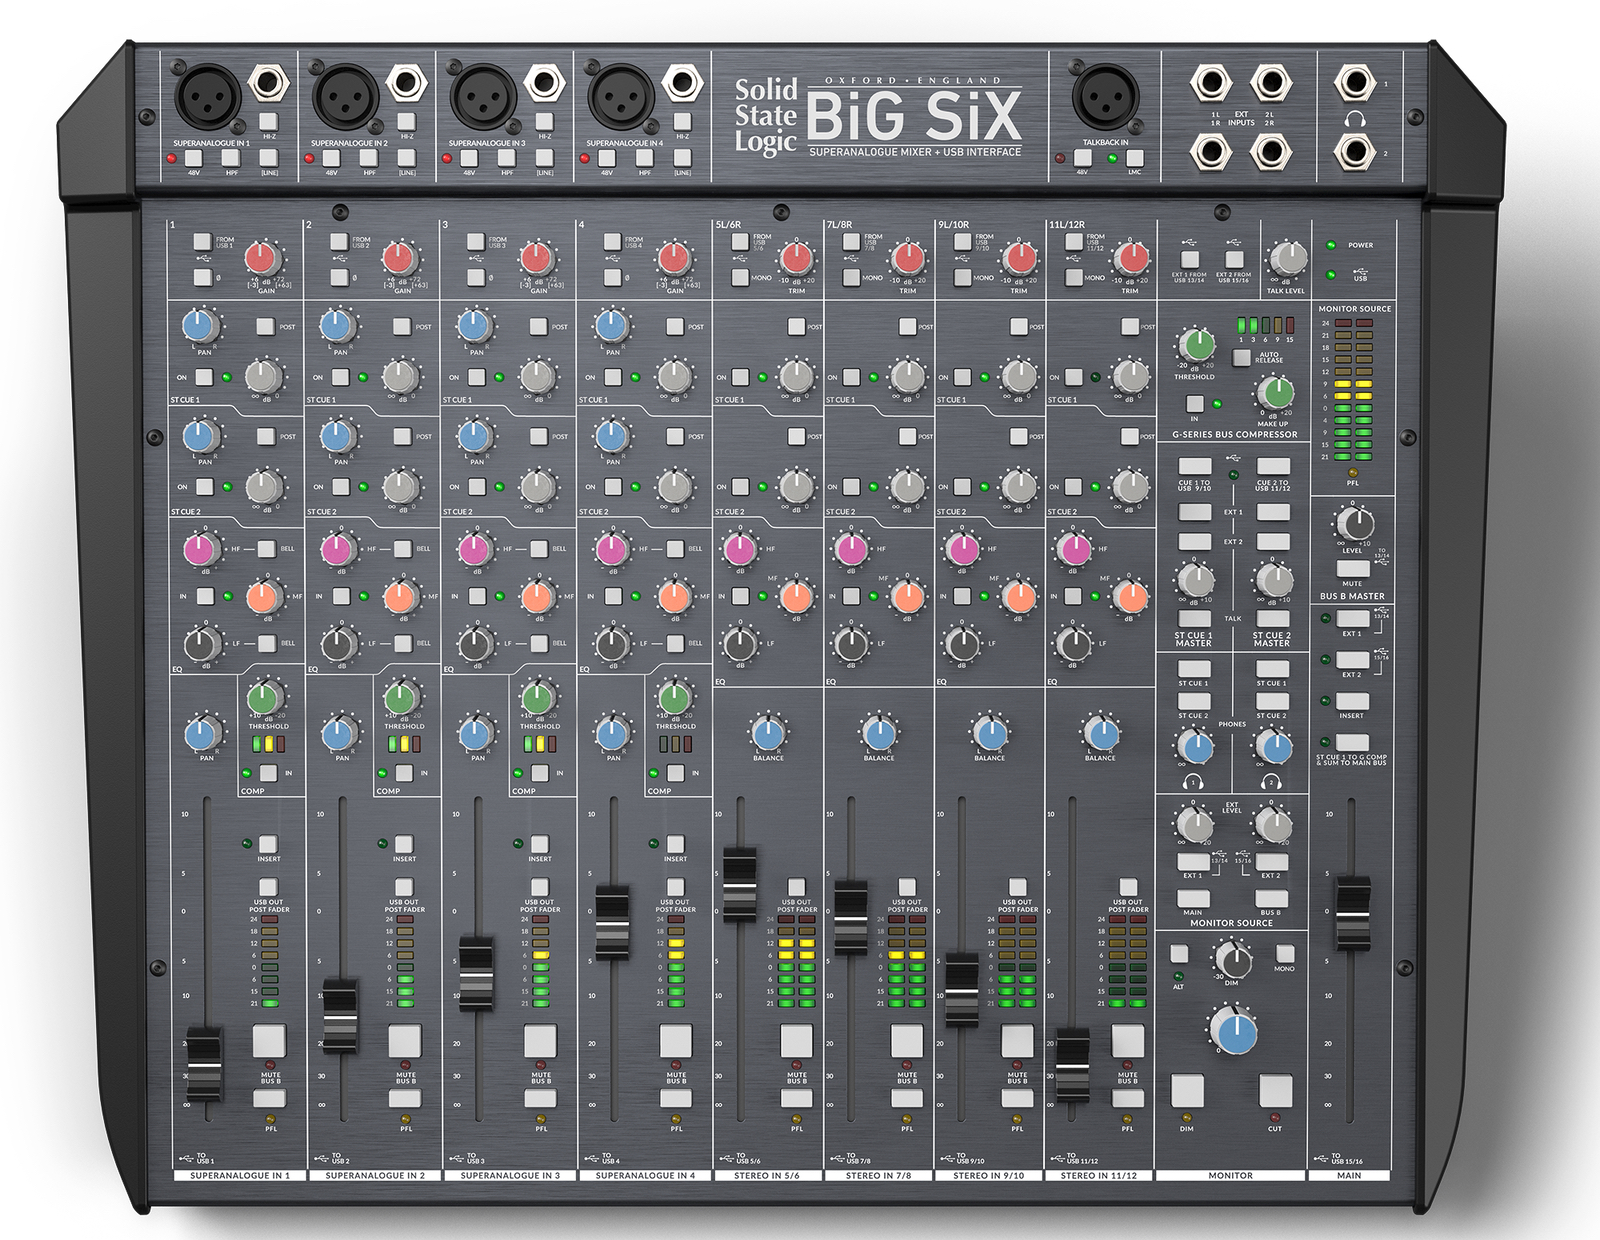Screen dimensions: 1600x1240
Task: Click the EXT Inputs 2R jack
Action: coord(1271,152)
